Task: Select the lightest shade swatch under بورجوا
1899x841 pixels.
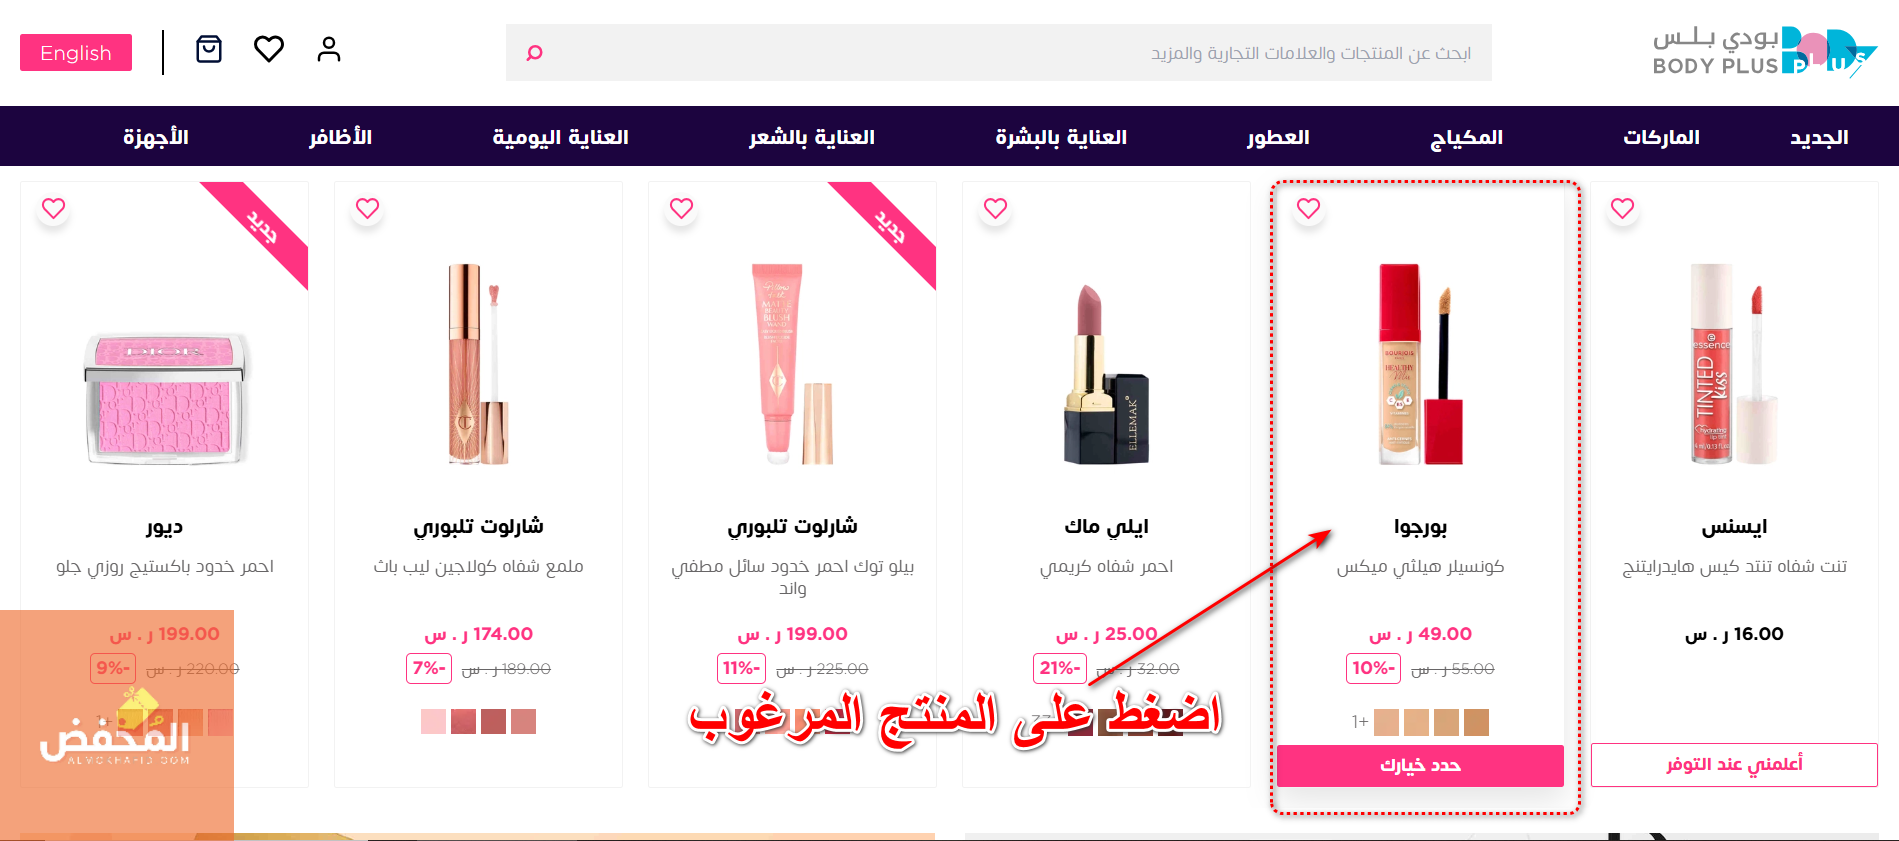Action: pos(1386,722)
